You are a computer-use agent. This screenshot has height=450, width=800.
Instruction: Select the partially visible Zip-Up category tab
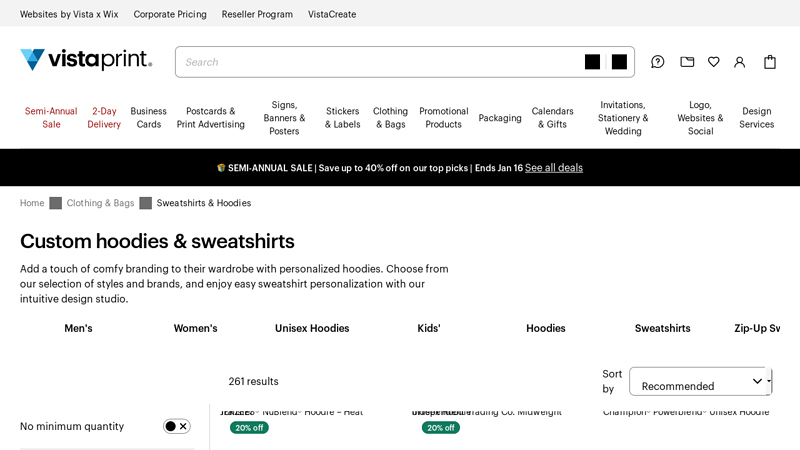(757, 328)
